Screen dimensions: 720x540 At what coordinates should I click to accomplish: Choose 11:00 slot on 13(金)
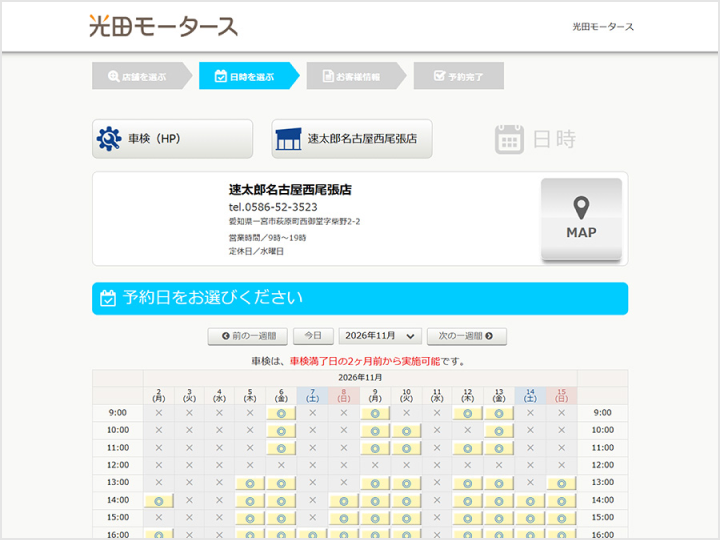click(x=499, y=448)
